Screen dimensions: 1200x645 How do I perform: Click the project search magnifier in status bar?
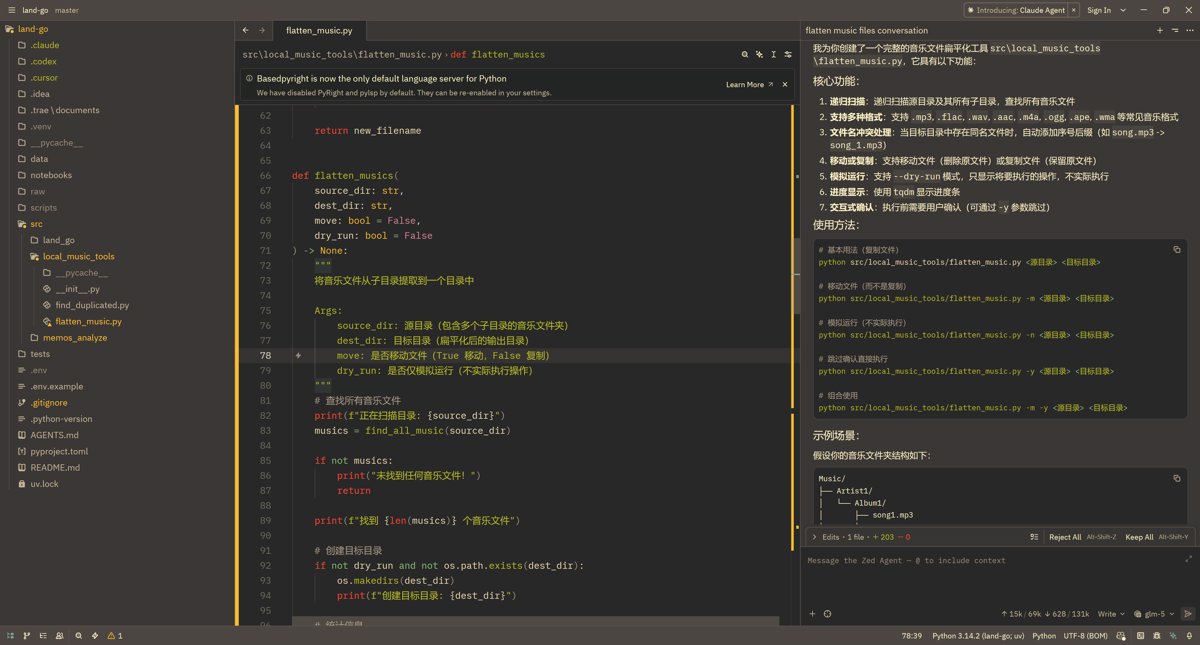78,636
